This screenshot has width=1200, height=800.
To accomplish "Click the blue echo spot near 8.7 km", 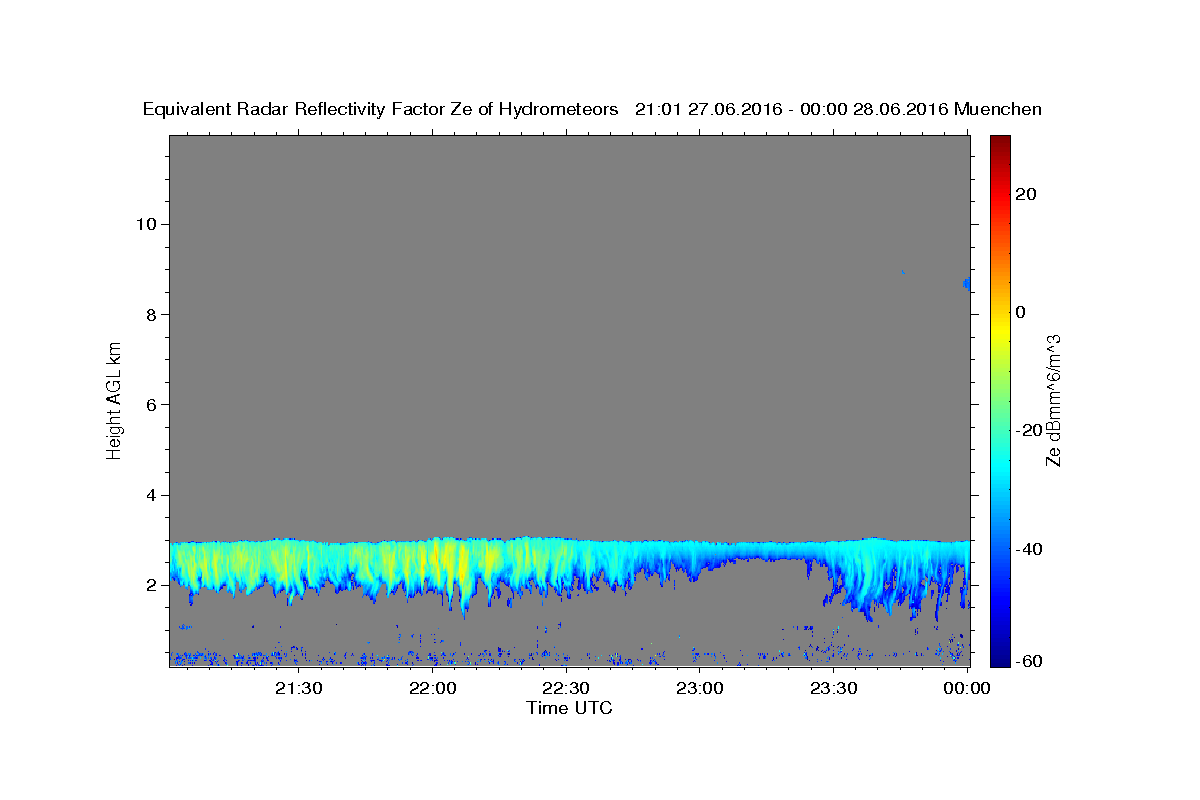I will pyautogui.click(x=966, y=284).
